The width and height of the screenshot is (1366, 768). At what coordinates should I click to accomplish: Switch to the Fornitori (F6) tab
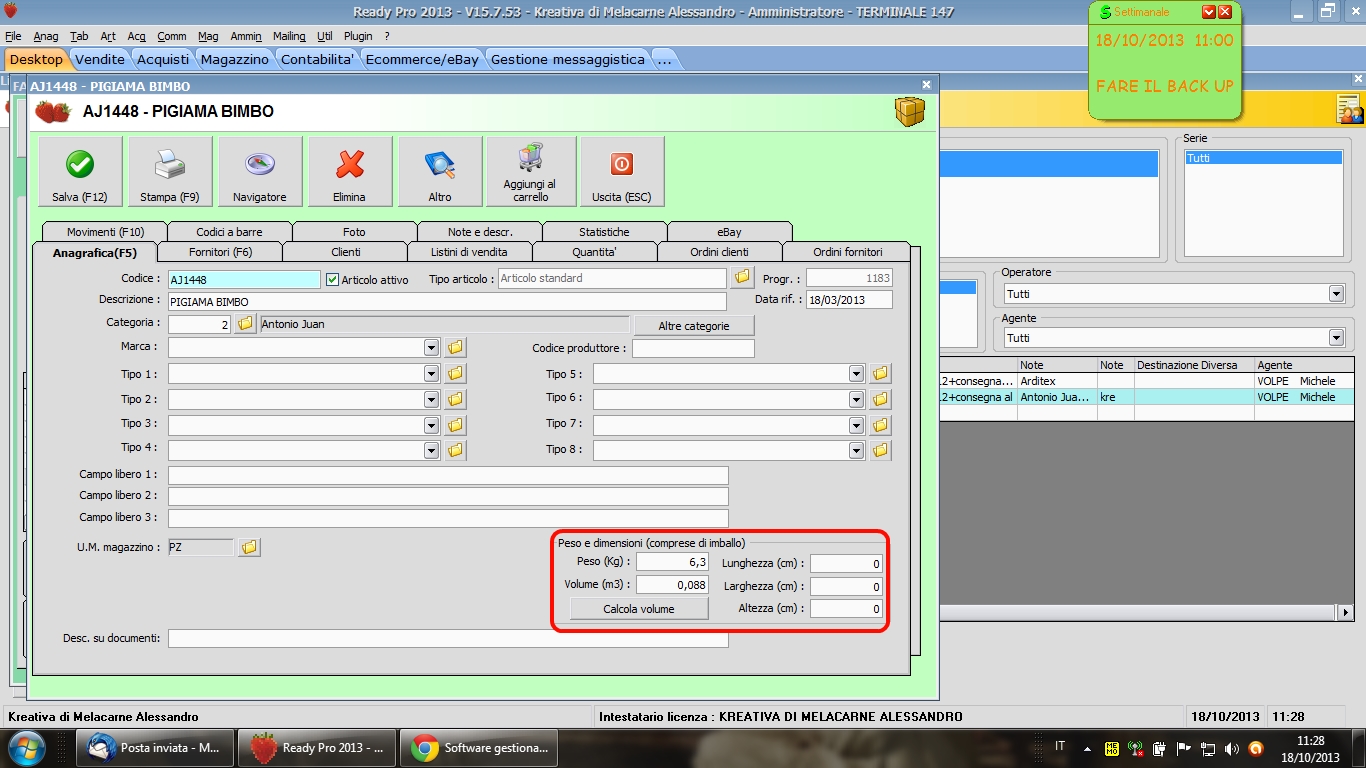click(220, 252)
